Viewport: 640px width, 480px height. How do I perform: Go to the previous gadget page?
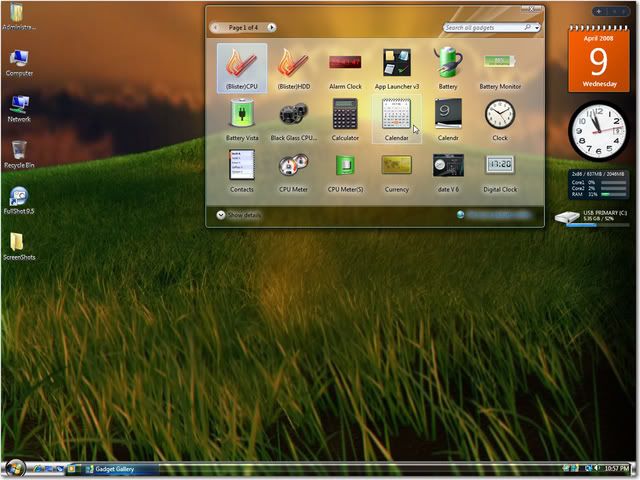point(215,27)
